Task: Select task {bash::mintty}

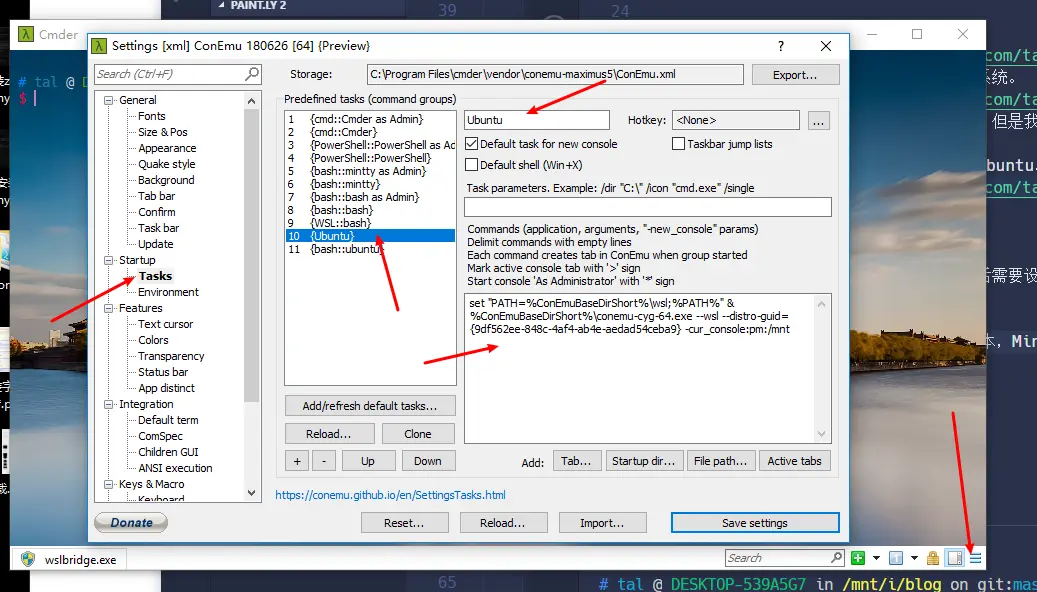Action: coord(370,184)
